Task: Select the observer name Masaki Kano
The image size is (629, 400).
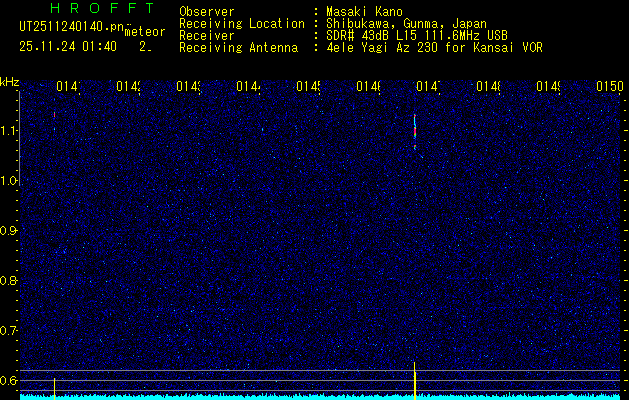Action: pos(364,12)
